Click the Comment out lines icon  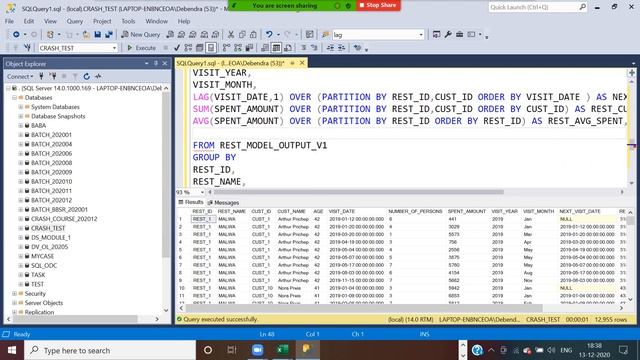(x=303, y=48)
